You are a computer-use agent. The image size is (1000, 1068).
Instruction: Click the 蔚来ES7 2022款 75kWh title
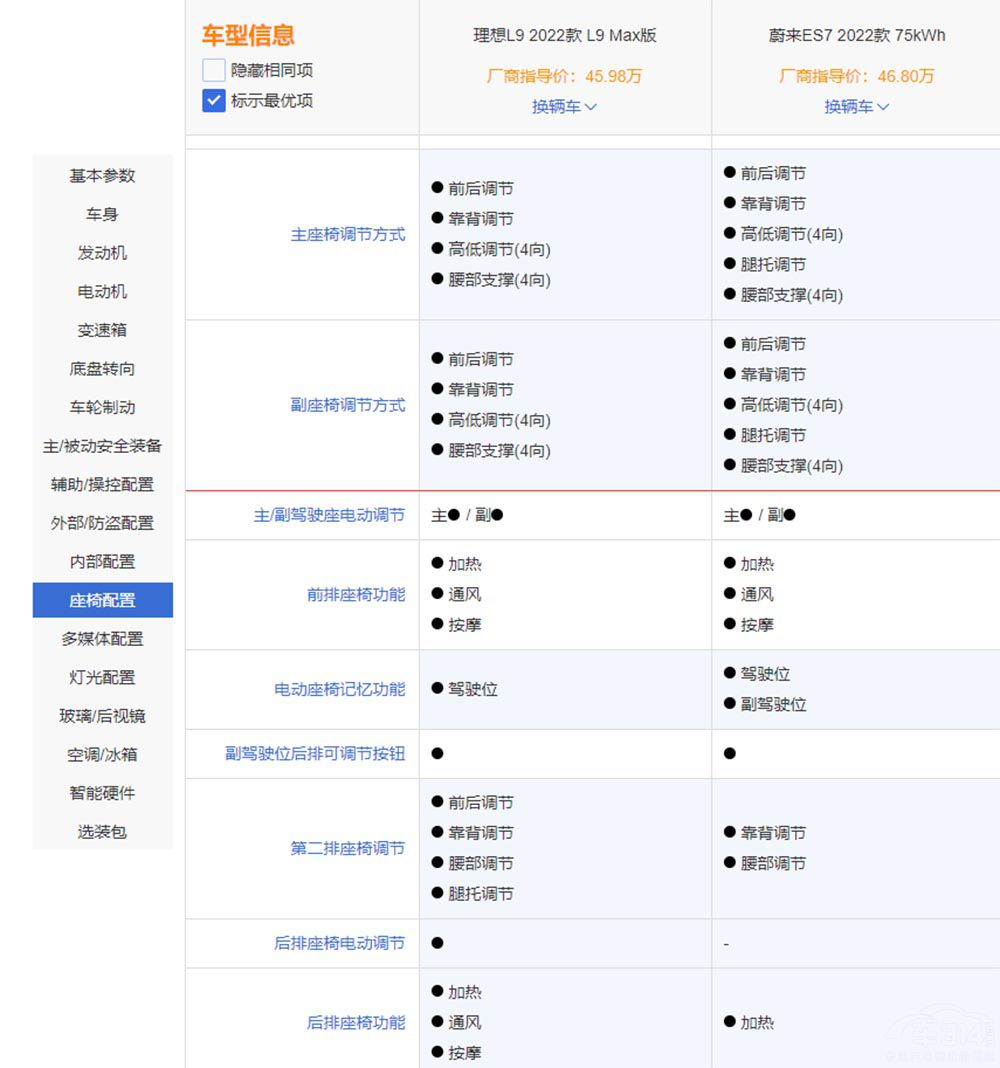[856, 35]
